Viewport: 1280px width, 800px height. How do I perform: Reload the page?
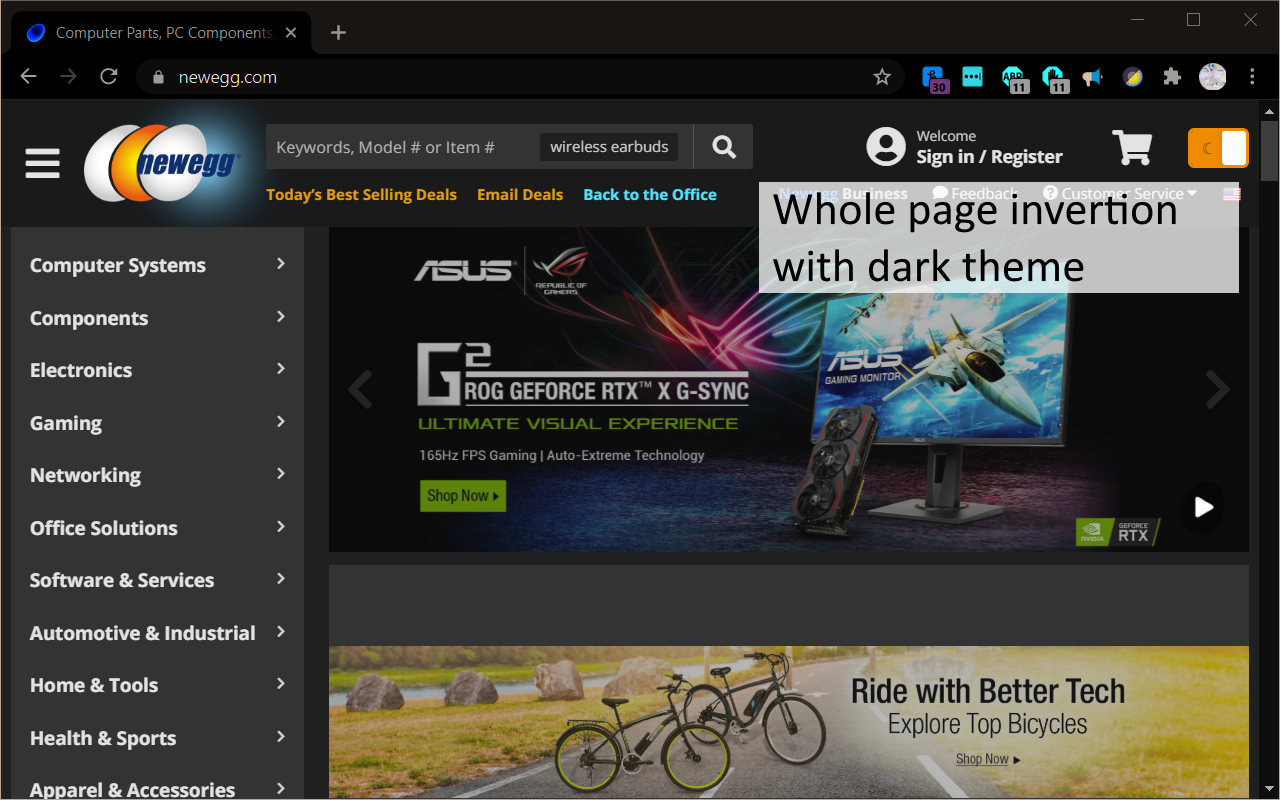pos(109,77)
